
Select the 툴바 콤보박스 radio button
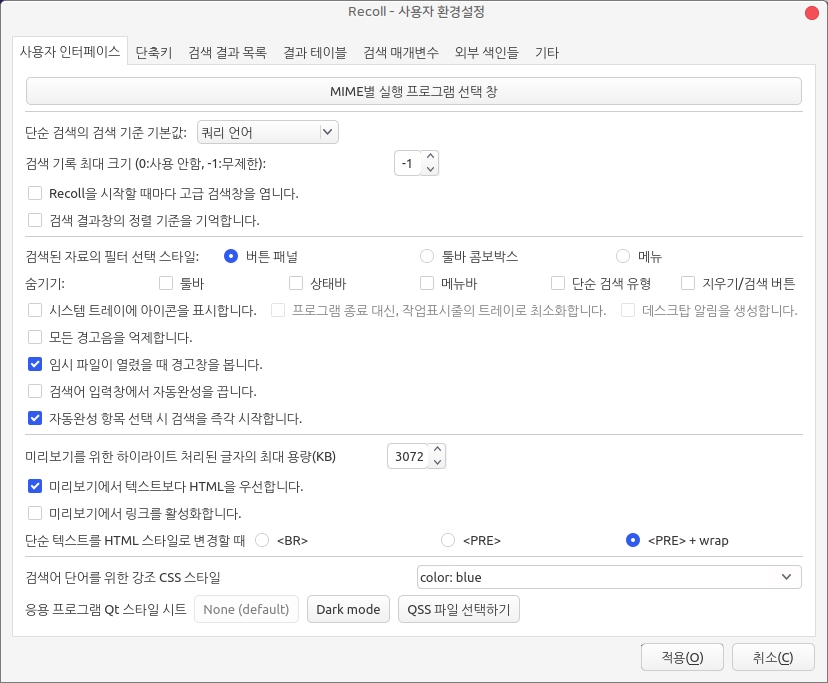[427, 256]
